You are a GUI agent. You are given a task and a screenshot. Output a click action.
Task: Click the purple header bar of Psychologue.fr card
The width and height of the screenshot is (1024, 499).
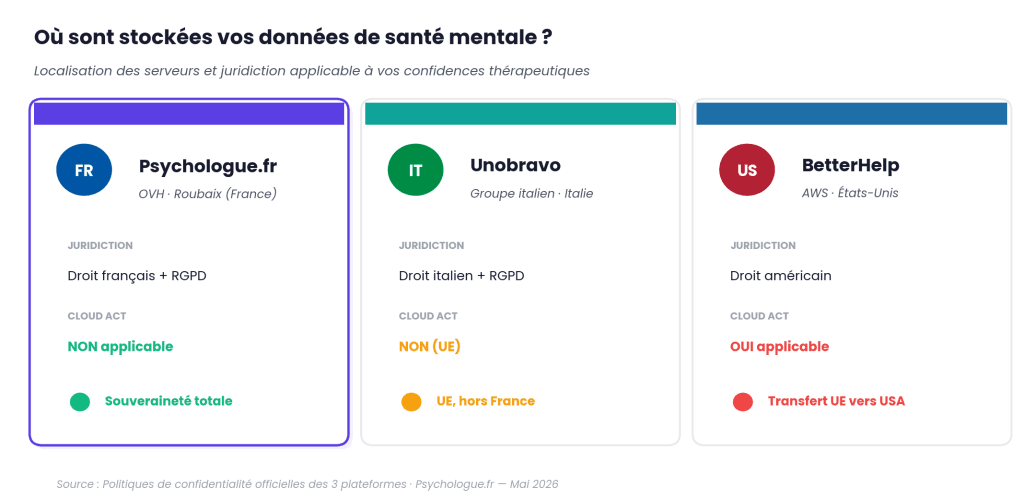(189, 114)
